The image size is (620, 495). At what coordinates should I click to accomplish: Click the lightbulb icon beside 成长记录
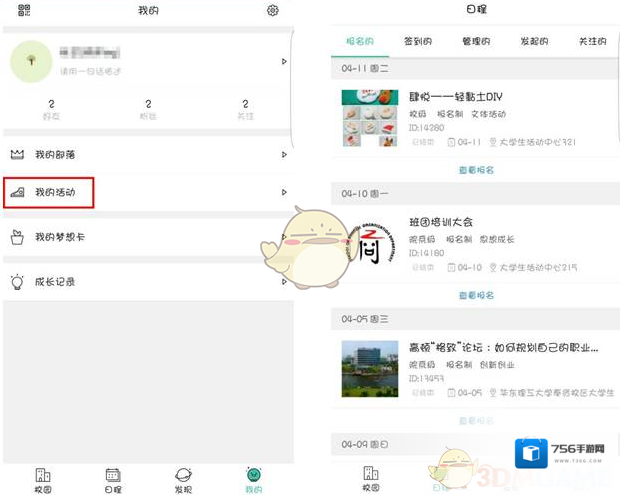coord(17,282)
